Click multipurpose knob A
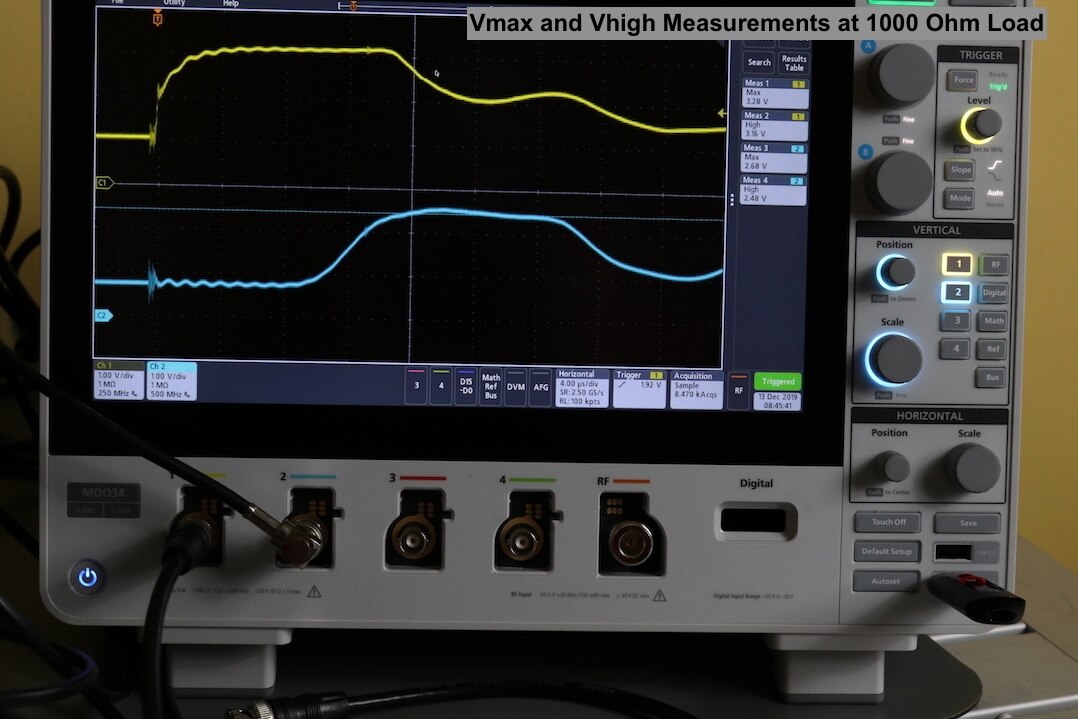The height and width of the screenshot is (719, 1078). tap(902, 75)
